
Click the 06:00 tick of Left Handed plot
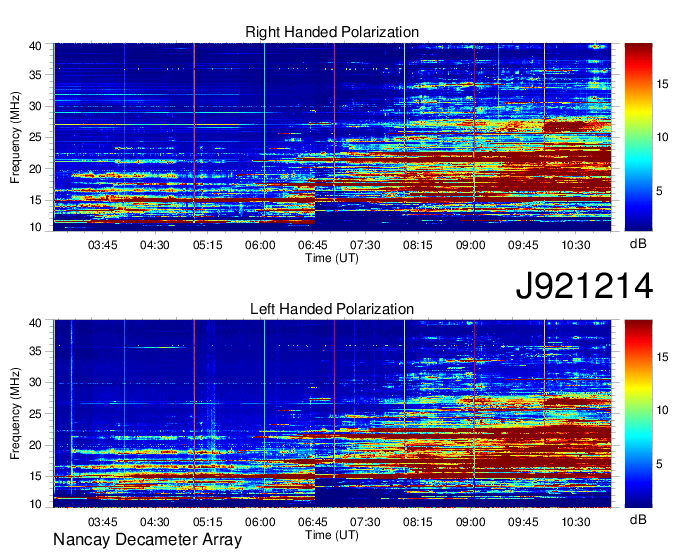(x=260, y=522)
